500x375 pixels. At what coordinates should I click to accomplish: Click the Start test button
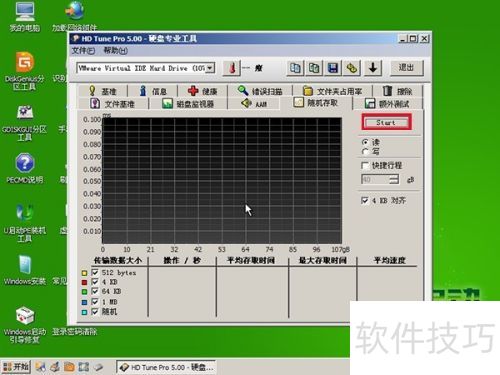coord(387,122)
